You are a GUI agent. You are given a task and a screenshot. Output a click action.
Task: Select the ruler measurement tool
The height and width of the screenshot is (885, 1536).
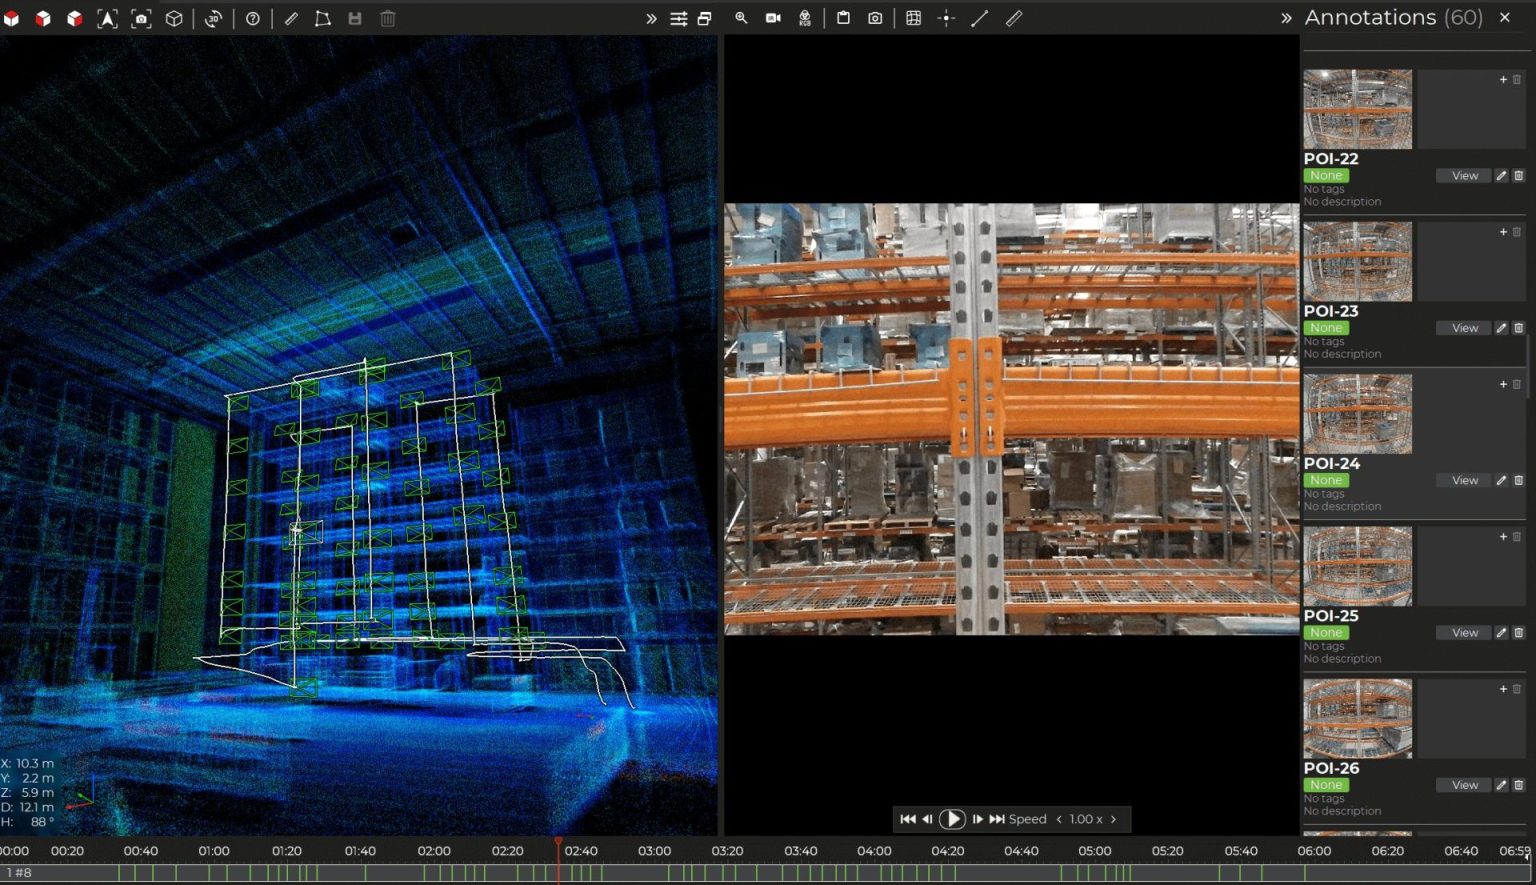pos(1014,18)
